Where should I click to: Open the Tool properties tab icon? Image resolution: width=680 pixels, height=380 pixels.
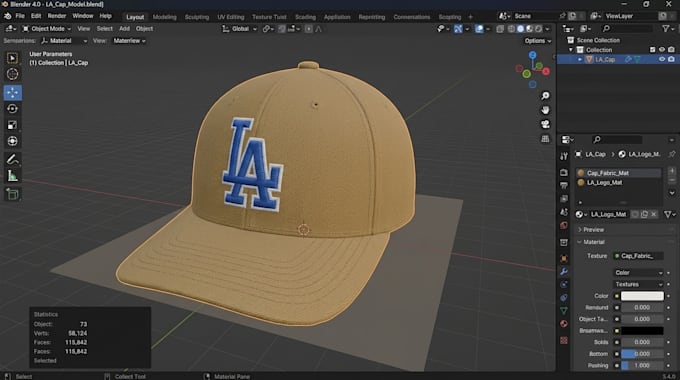(564, 157)
